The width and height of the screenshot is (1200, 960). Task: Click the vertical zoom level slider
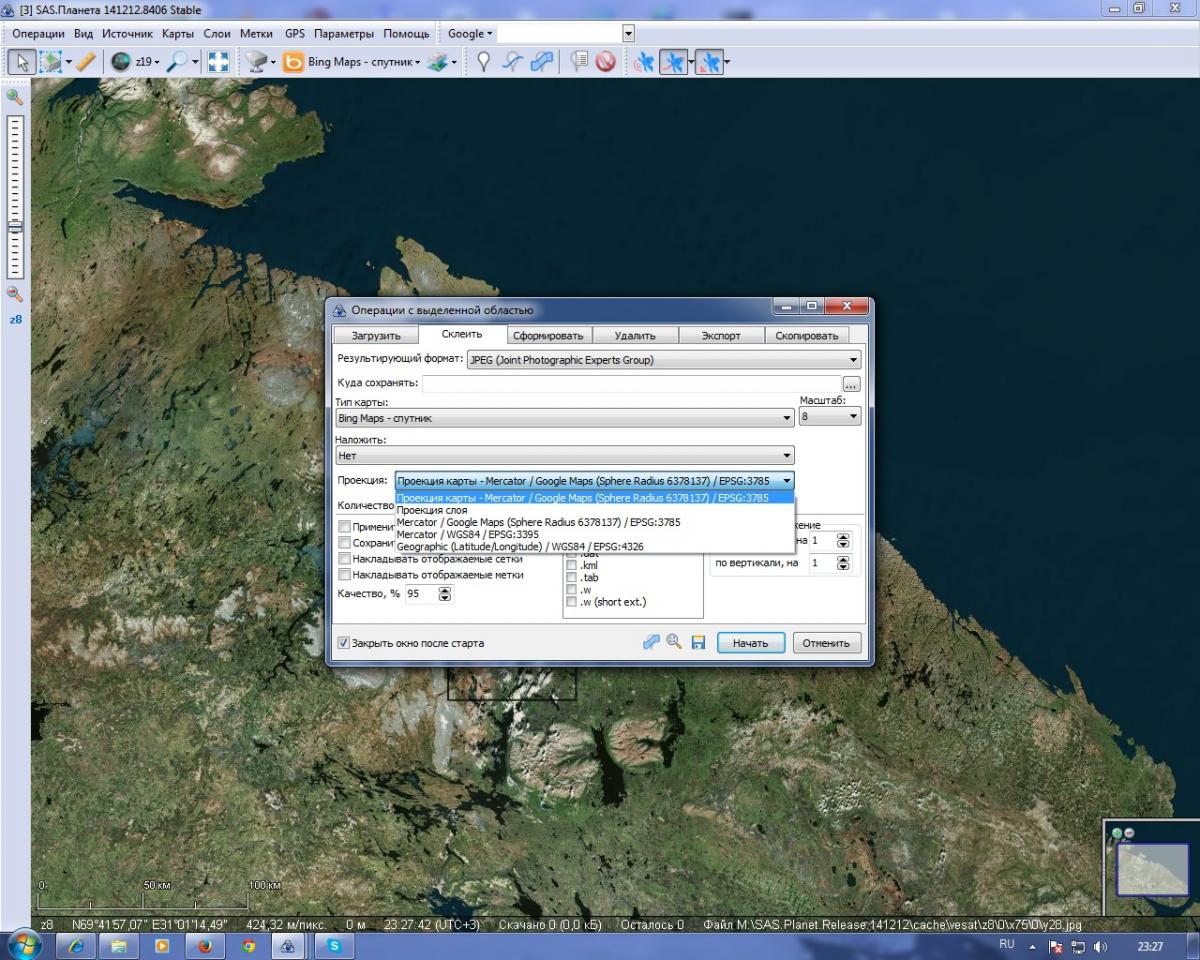[x=15, y=195]
